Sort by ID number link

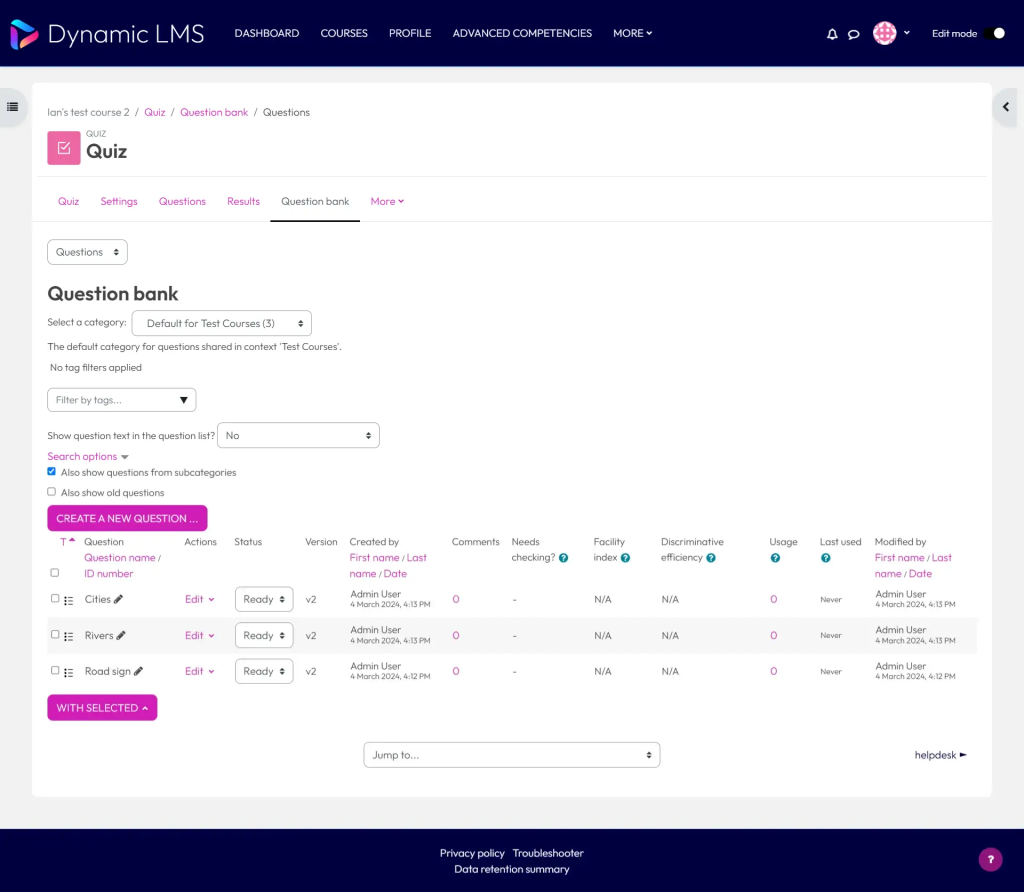click(108, 573)
